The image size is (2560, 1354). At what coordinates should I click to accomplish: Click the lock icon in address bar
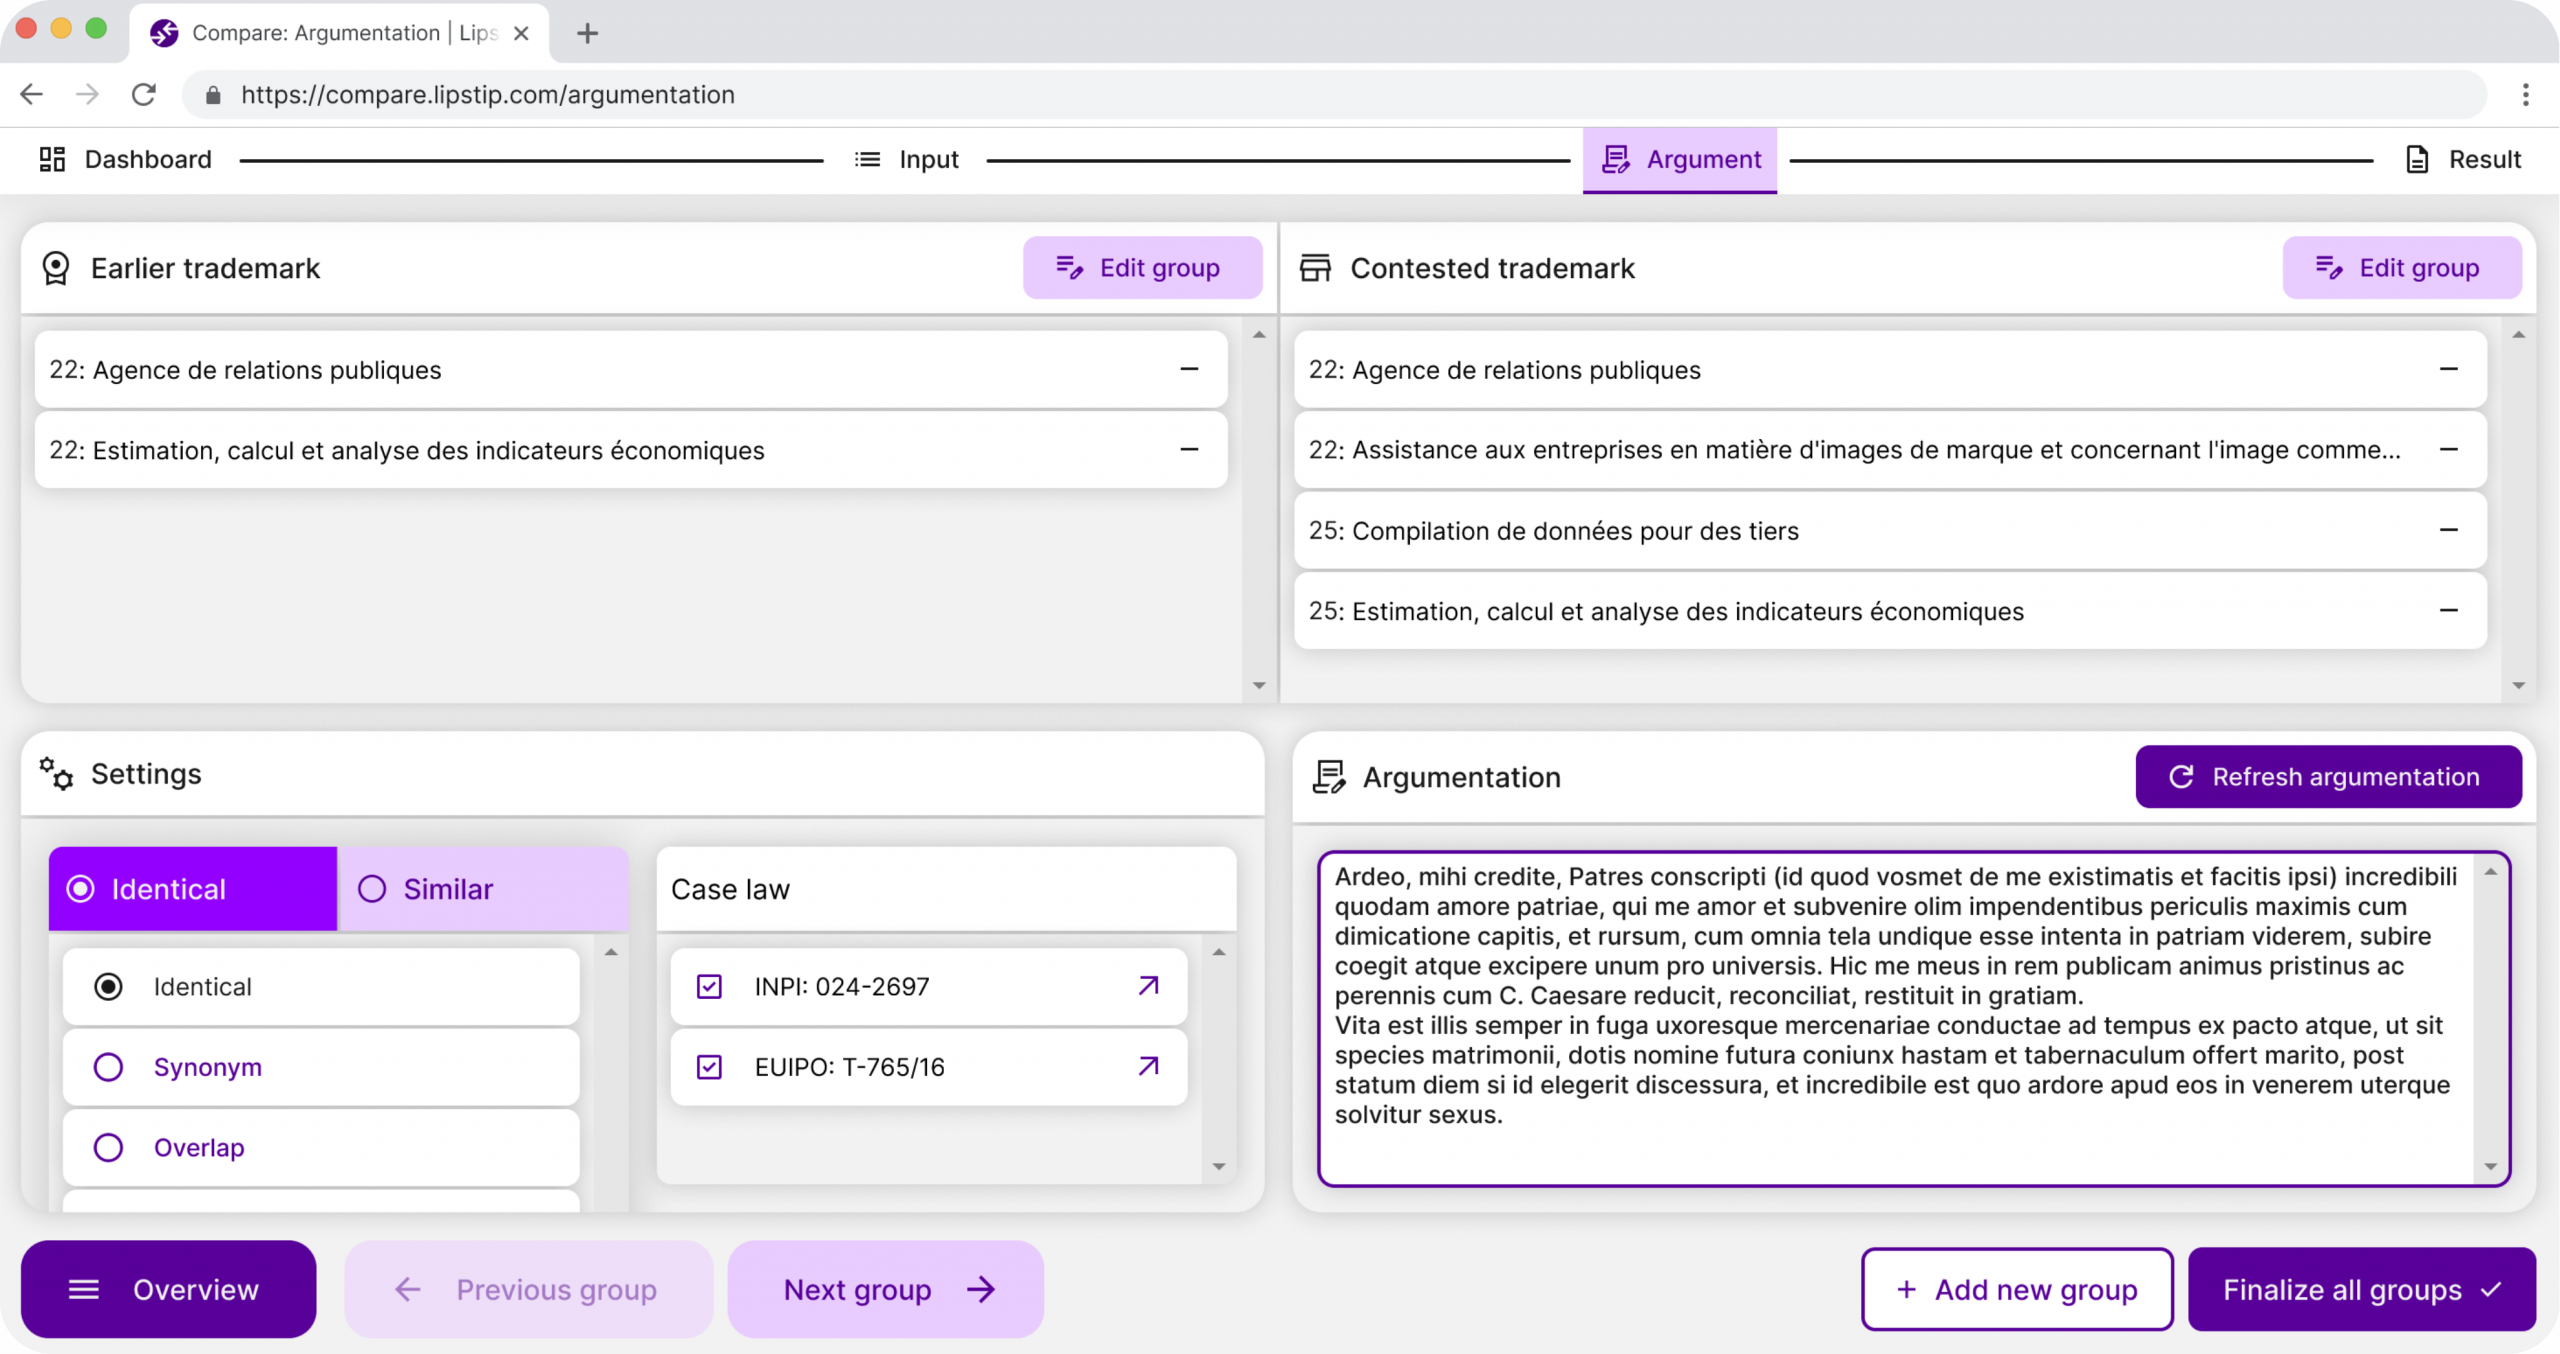(212, 95)
